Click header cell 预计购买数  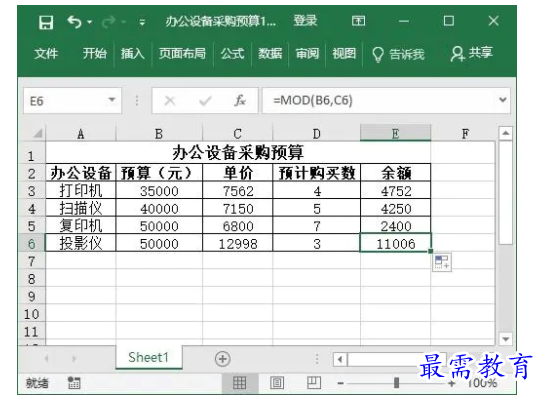(x=316, y=173)
